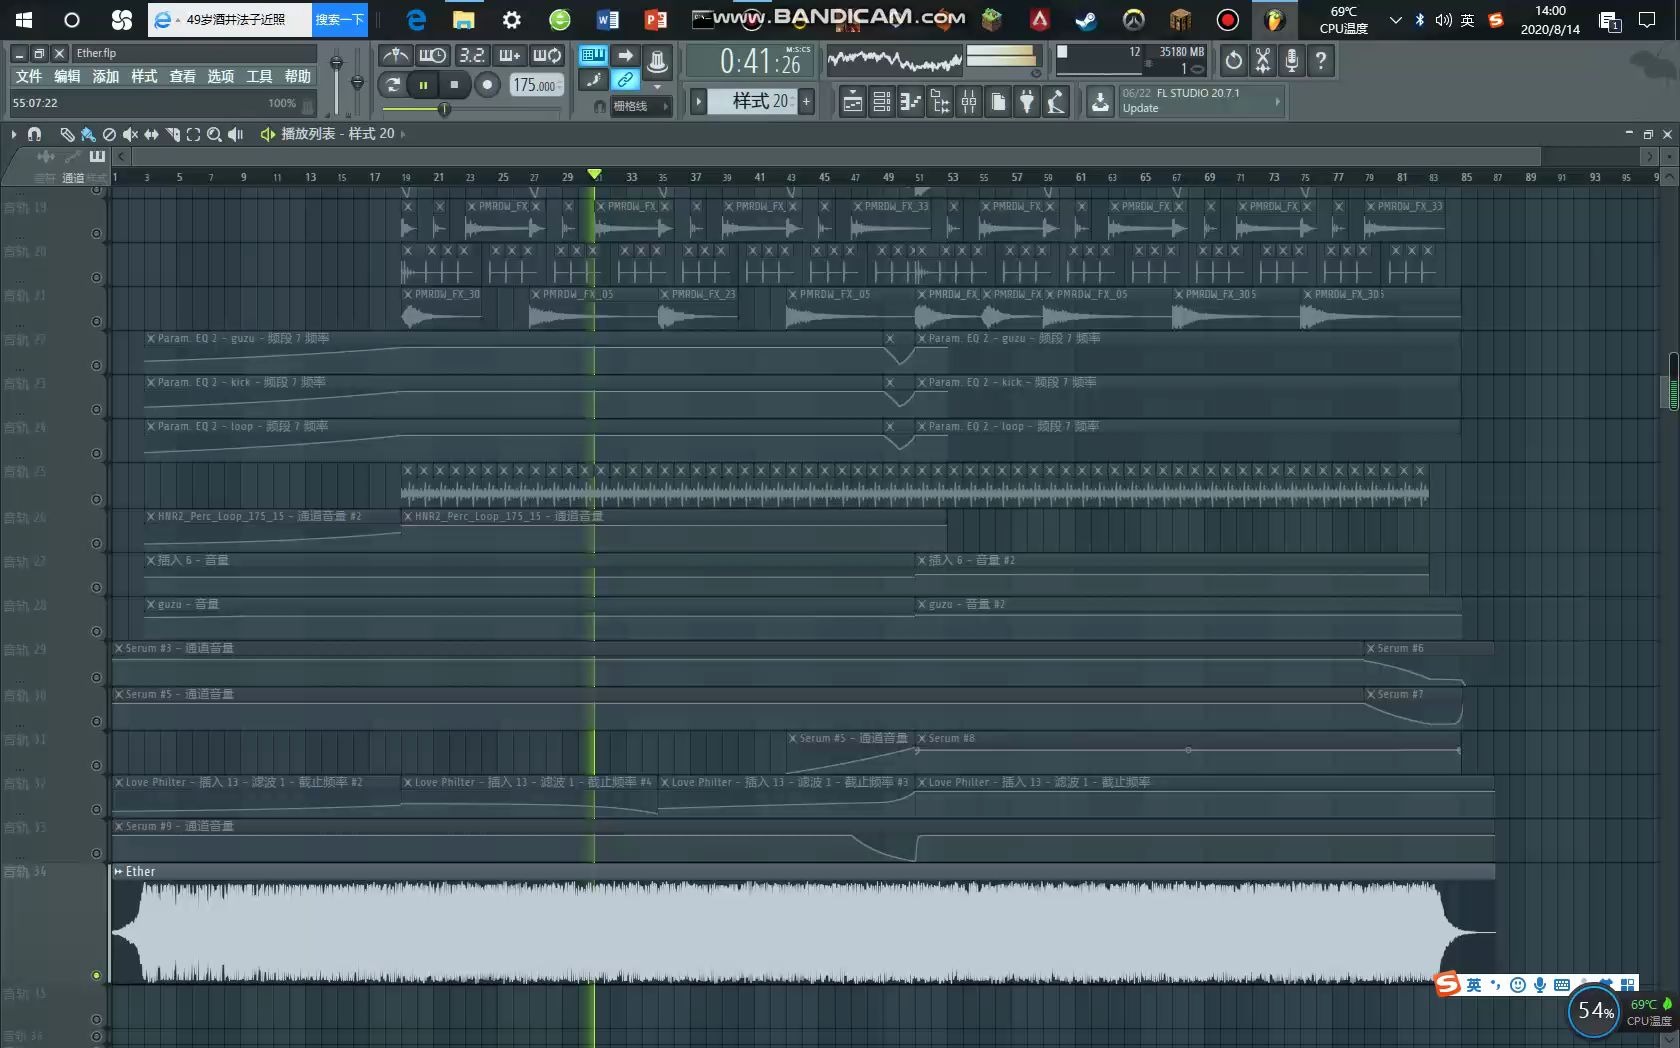Open the 编辑 menu
Image resolution: width=1680 pixels, height=1048 pixels.
point(67,77)
